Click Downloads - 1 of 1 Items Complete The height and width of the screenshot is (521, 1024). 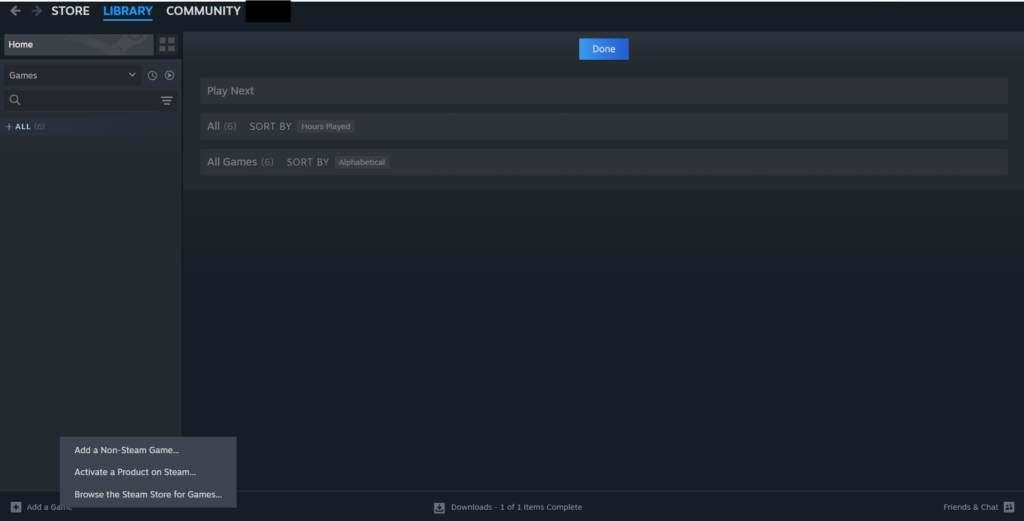[x=516, y=507]
